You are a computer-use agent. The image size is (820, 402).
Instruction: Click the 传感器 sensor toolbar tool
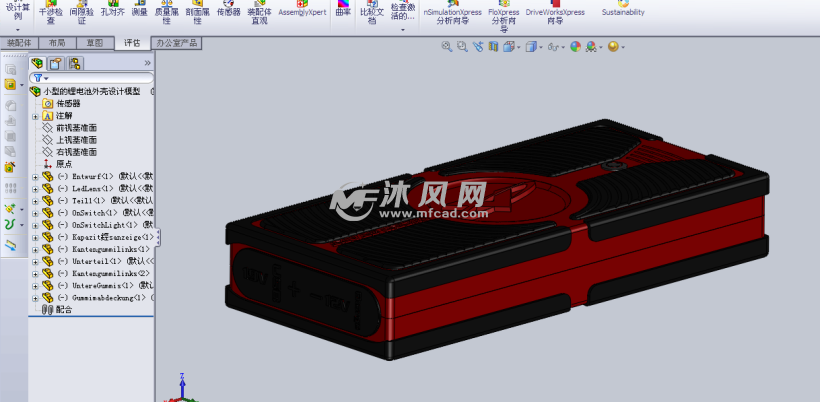pos(229,8)
